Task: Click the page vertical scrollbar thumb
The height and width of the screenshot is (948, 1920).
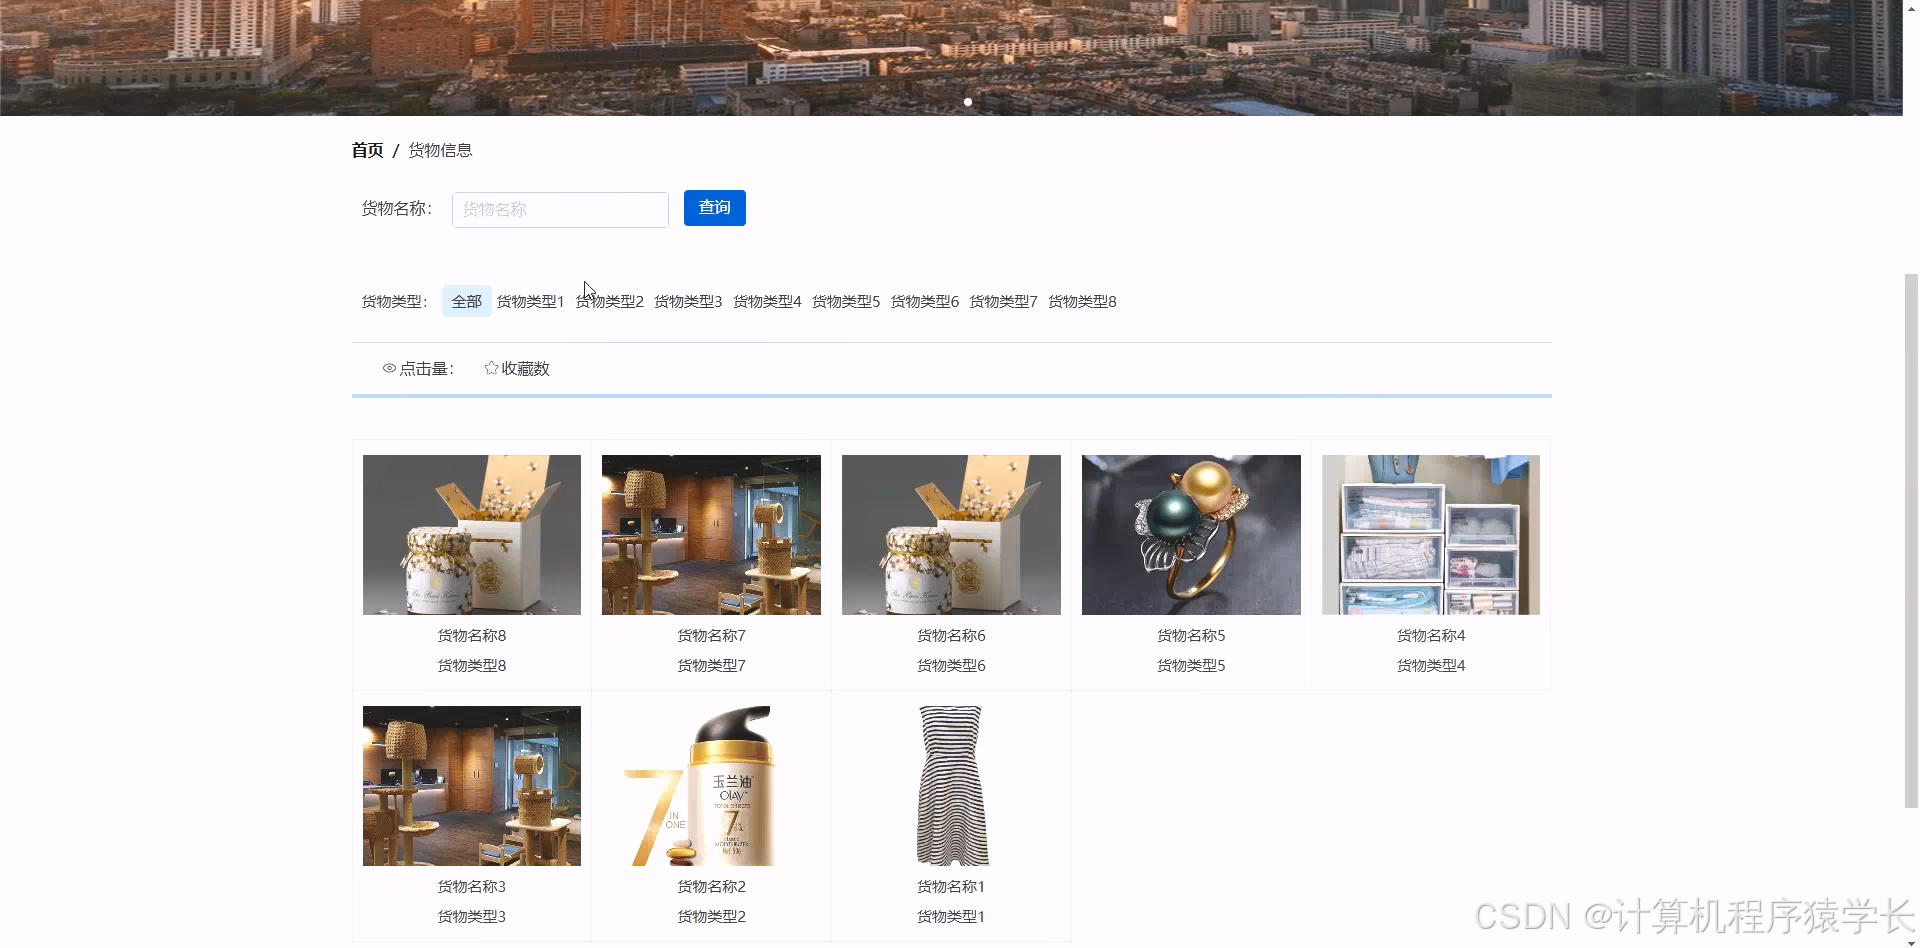Action: tap(1911, 540)
